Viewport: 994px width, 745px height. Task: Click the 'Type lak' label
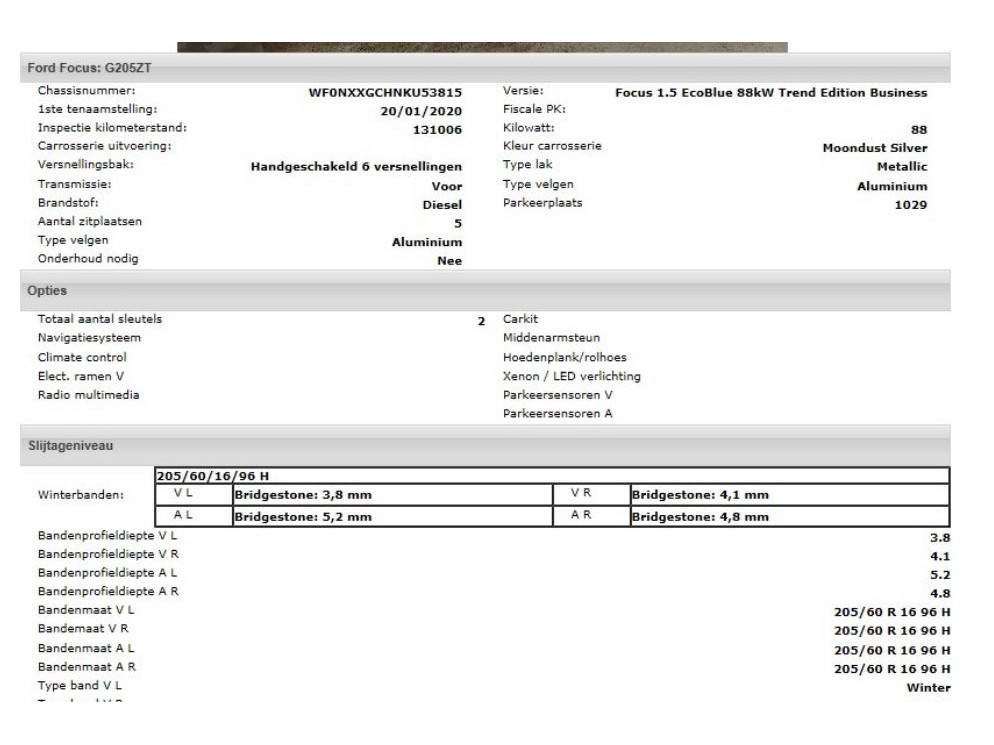[527, 164]
